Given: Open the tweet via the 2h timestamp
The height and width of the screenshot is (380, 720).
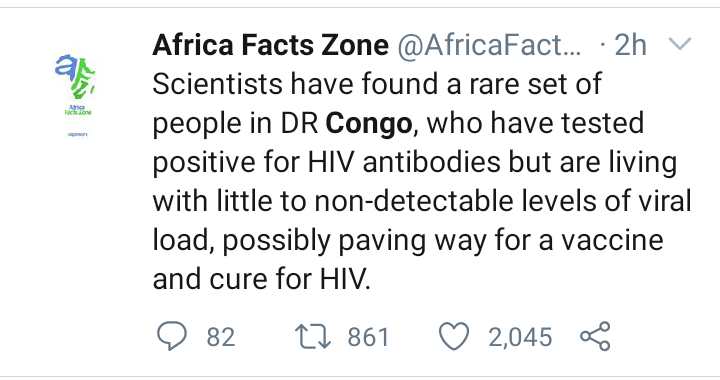Looking at the screenshot, I should [630, 45].
